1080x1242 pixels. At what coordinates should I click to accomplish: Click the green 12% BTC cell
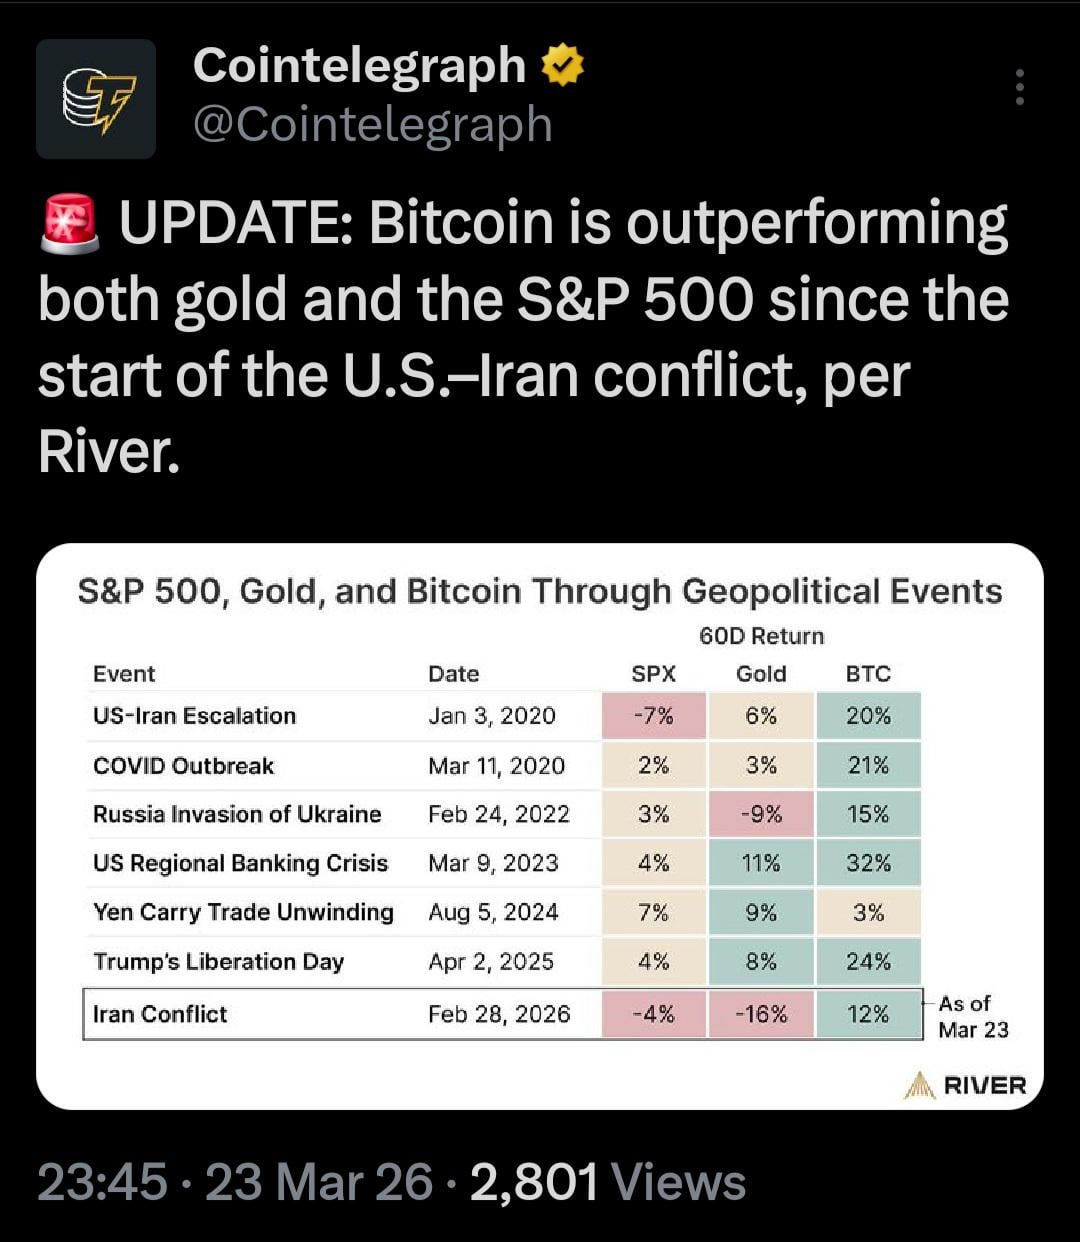coord(867,1014)
